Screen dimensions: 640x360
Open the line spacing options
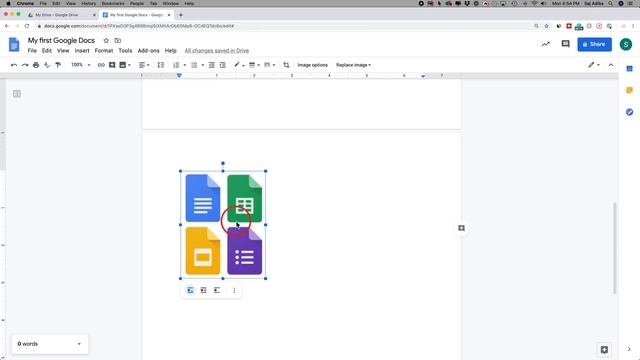[161, 65]
